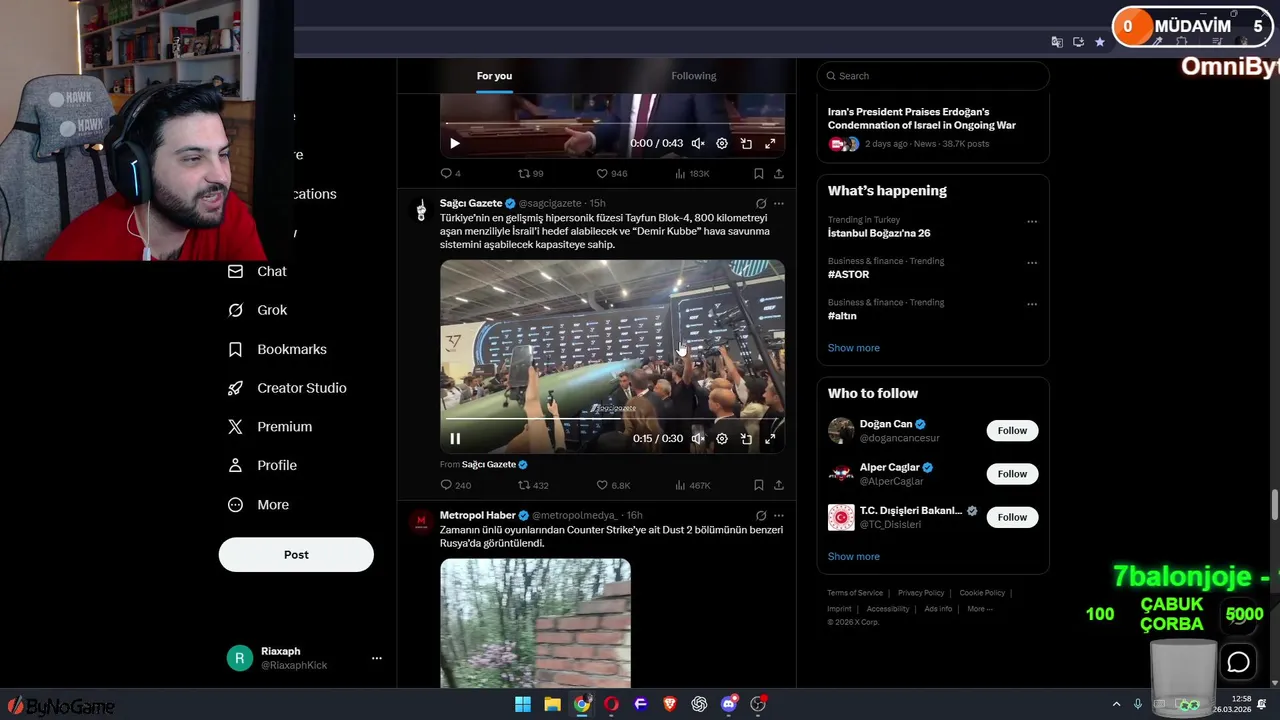This screenshot has width=1280, height=720.
Task: Open the footer More link
Action: pos(980,609)
